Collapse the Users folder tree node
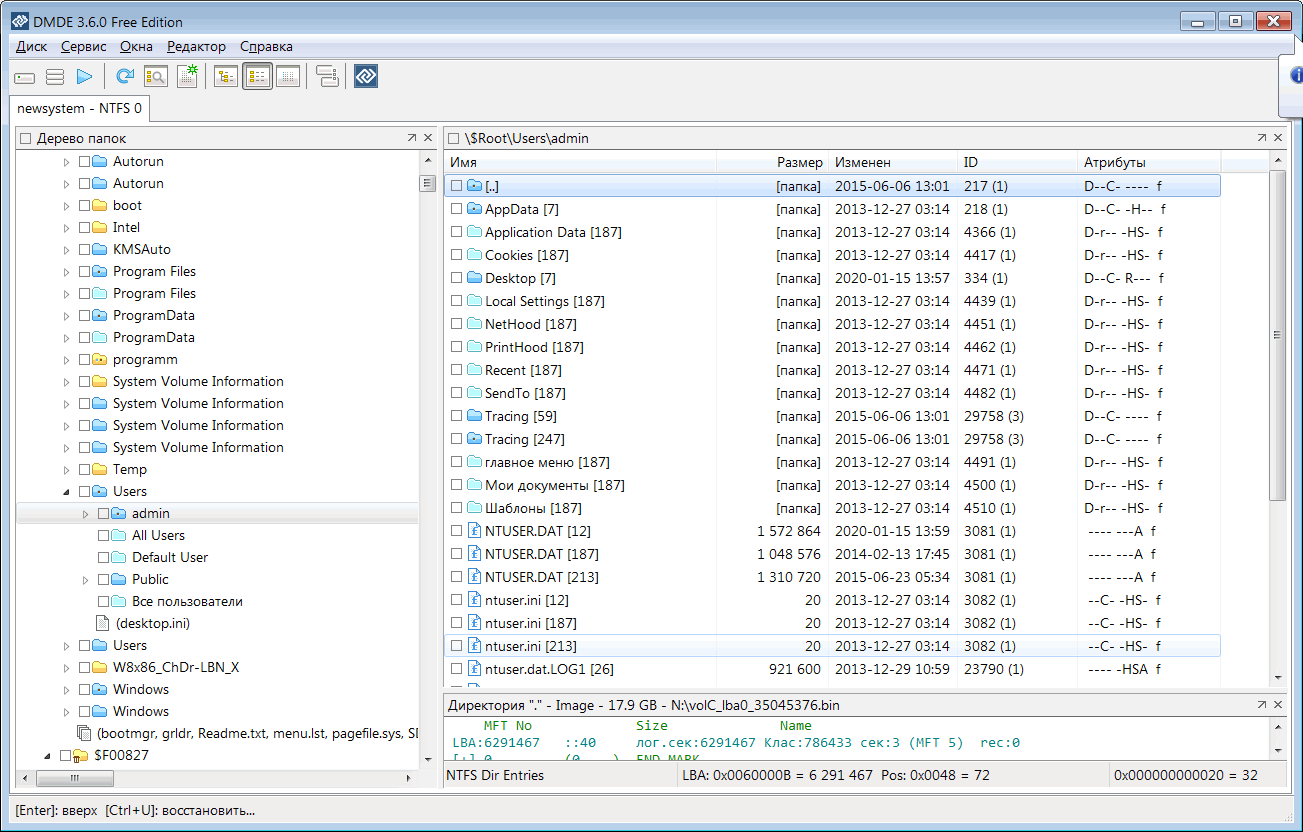Viewport: 1303px width, 832px height. (x=67, y=491)
